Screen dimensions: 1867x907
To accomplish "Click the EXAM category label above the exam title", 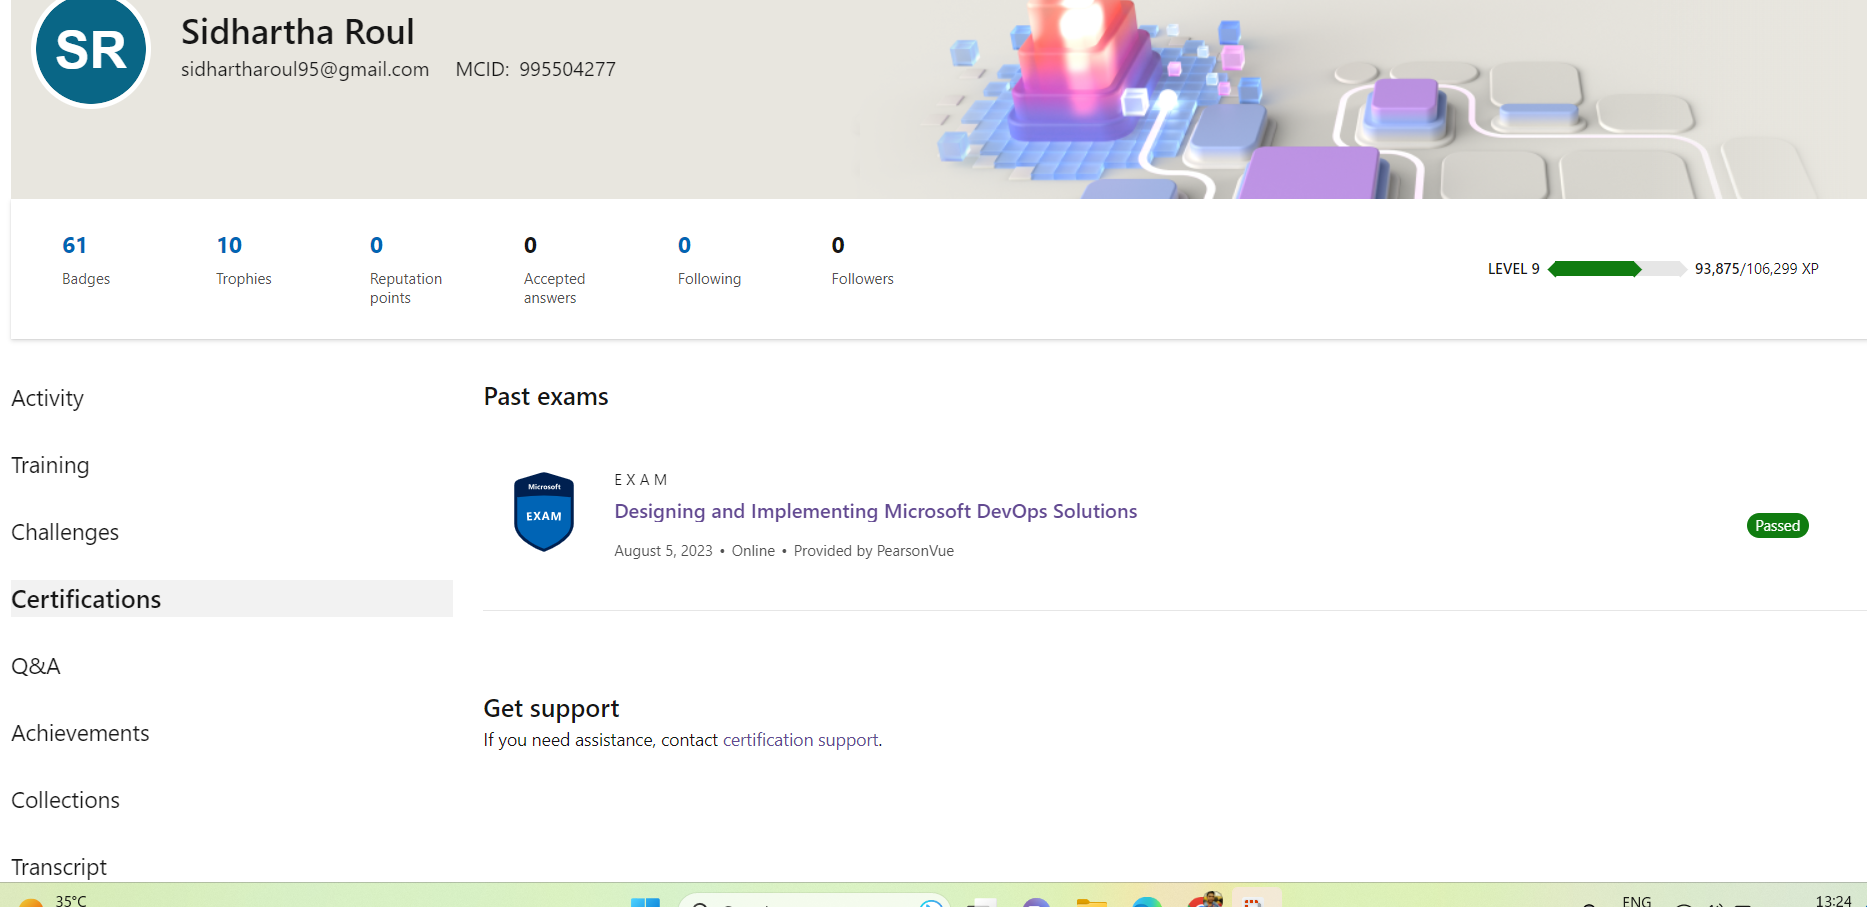I will [640, 480].
